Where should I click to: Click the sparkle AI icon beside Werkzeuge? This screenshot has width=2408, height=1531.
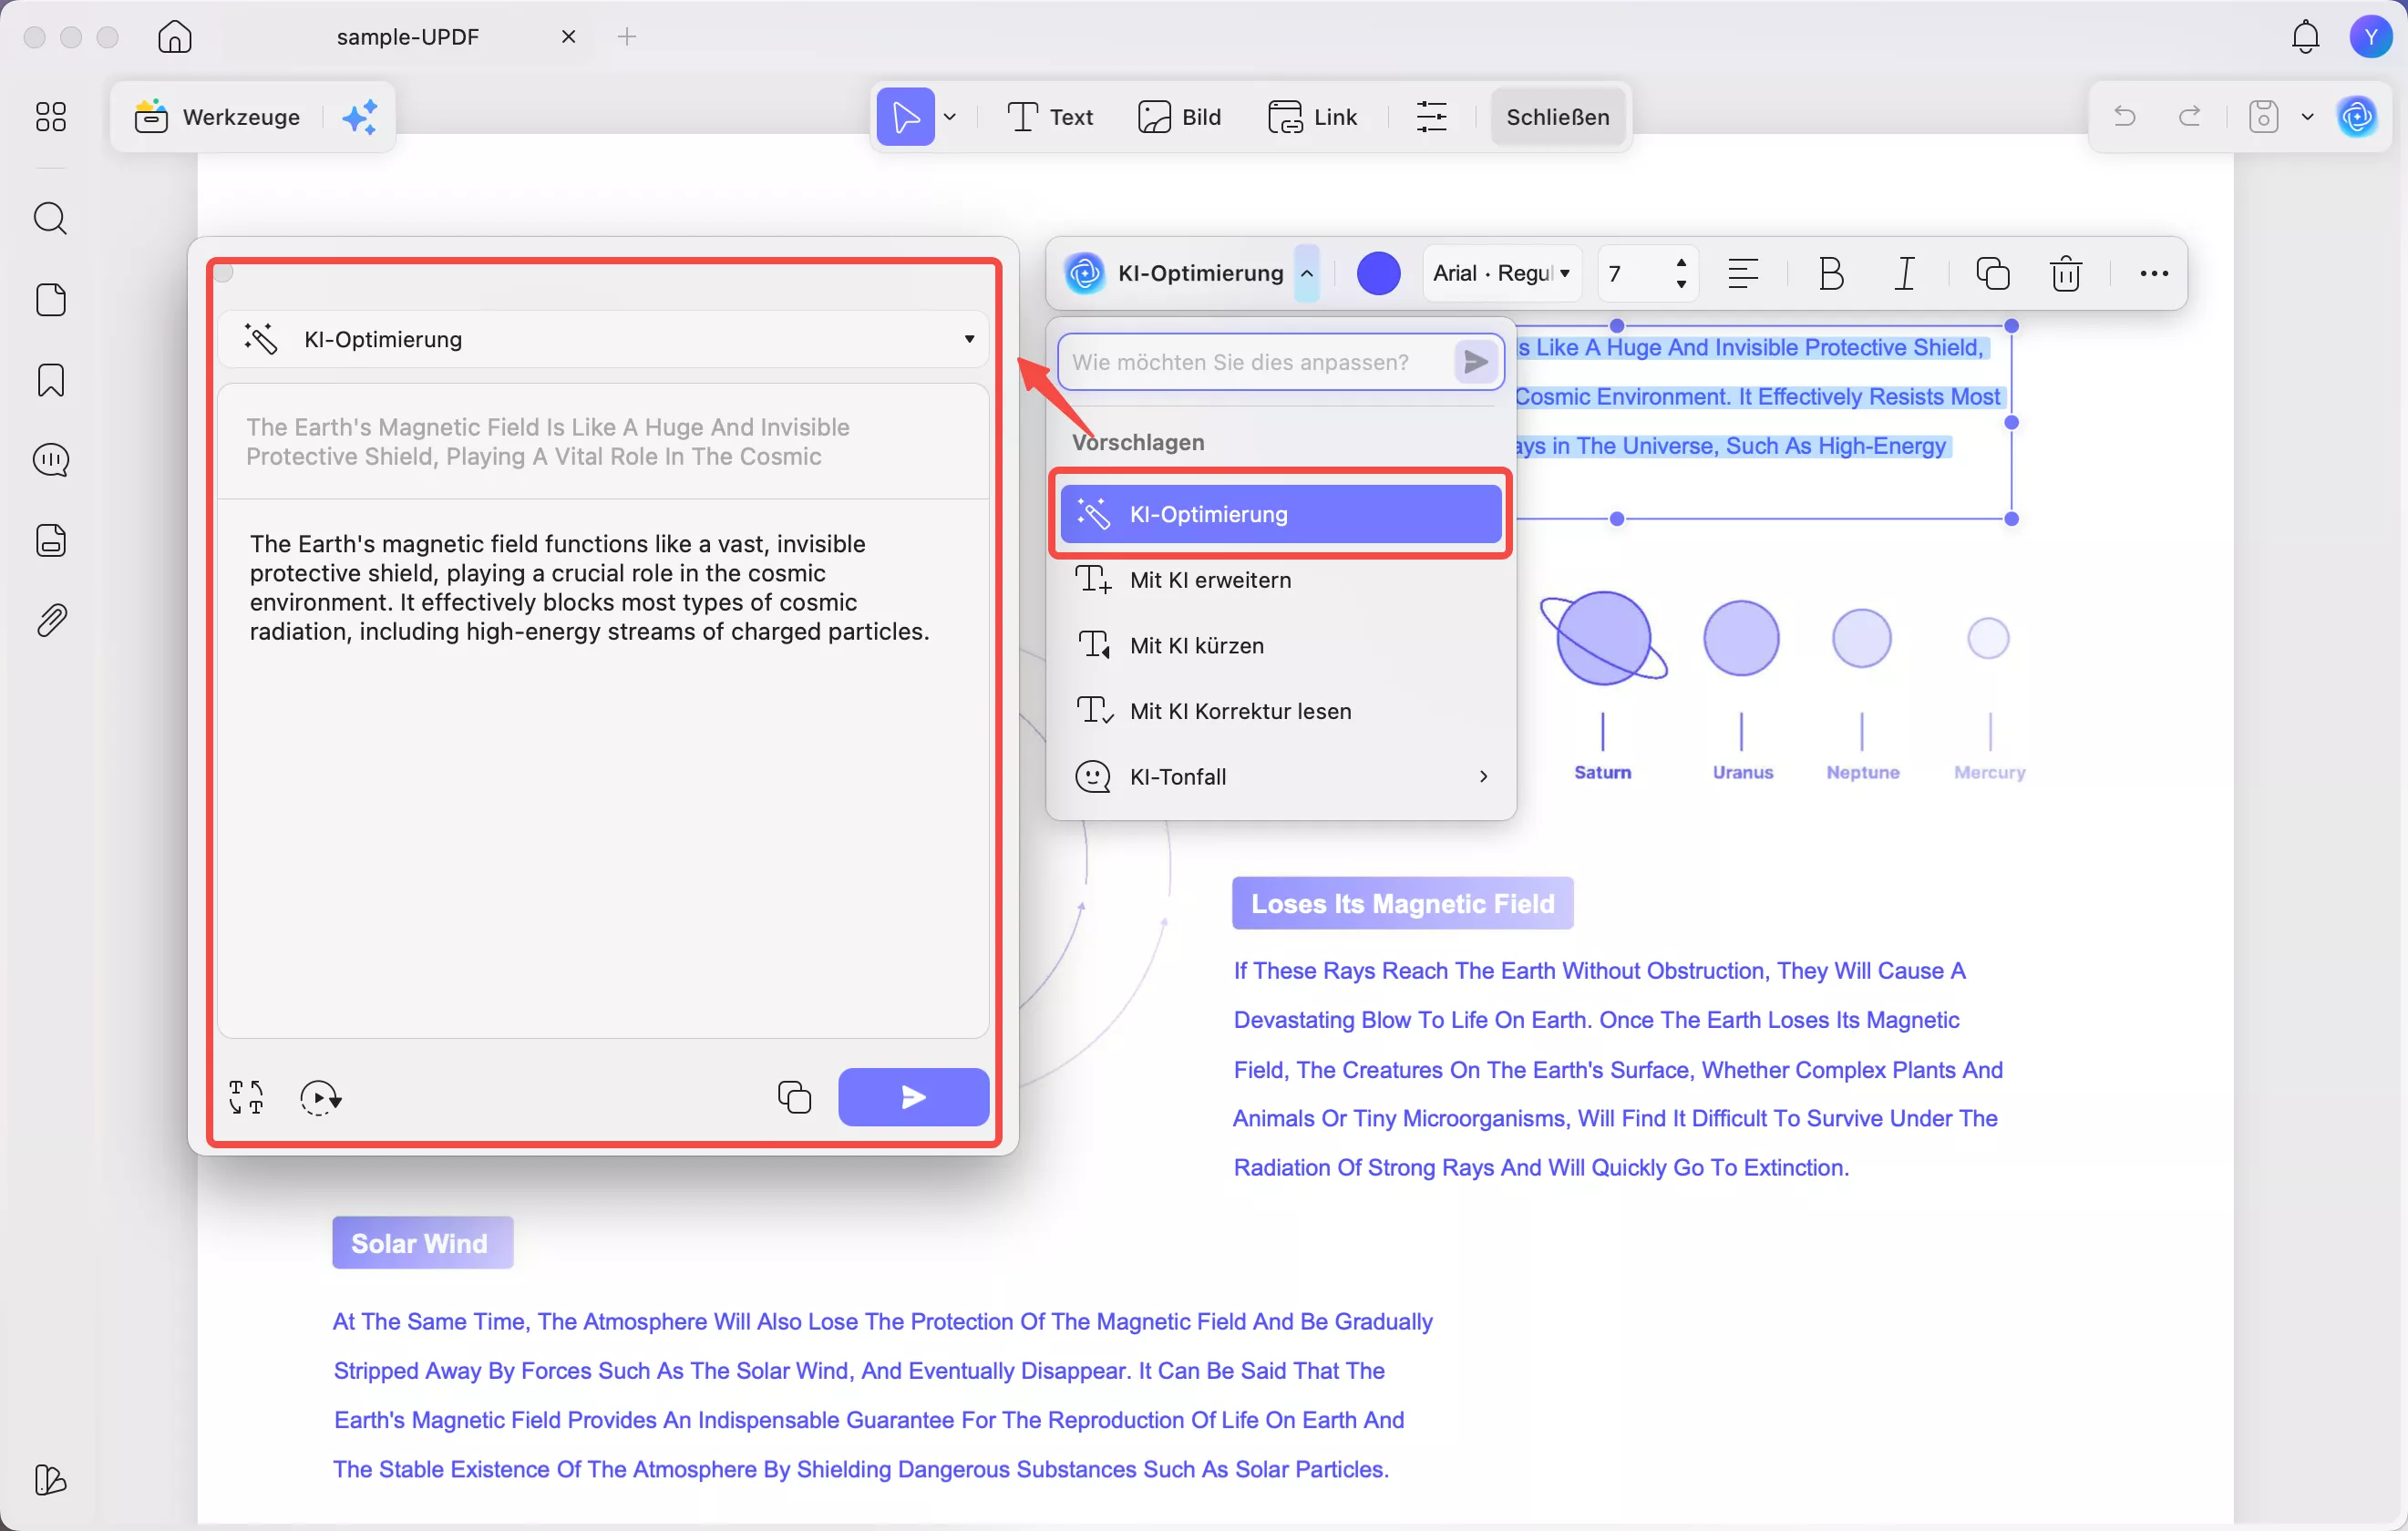coord(360,117)
